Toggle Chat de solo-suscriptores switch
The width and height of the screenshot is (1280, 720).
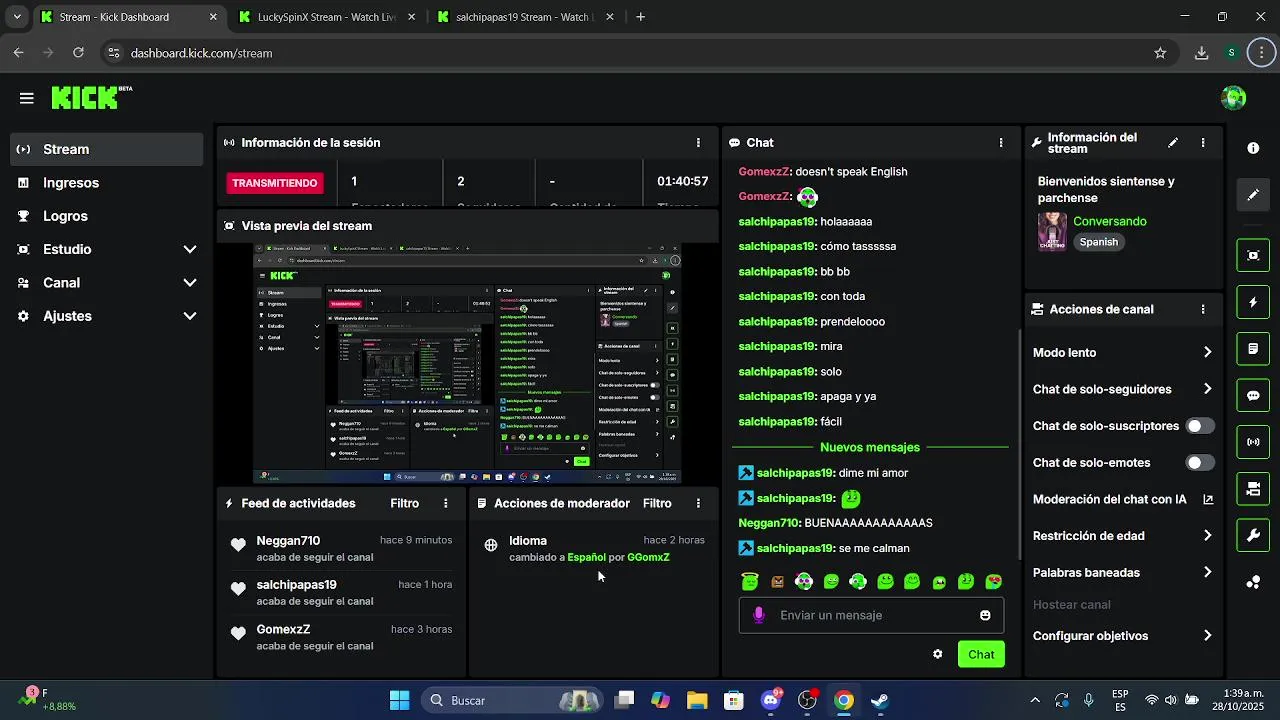click(1200, 426)
